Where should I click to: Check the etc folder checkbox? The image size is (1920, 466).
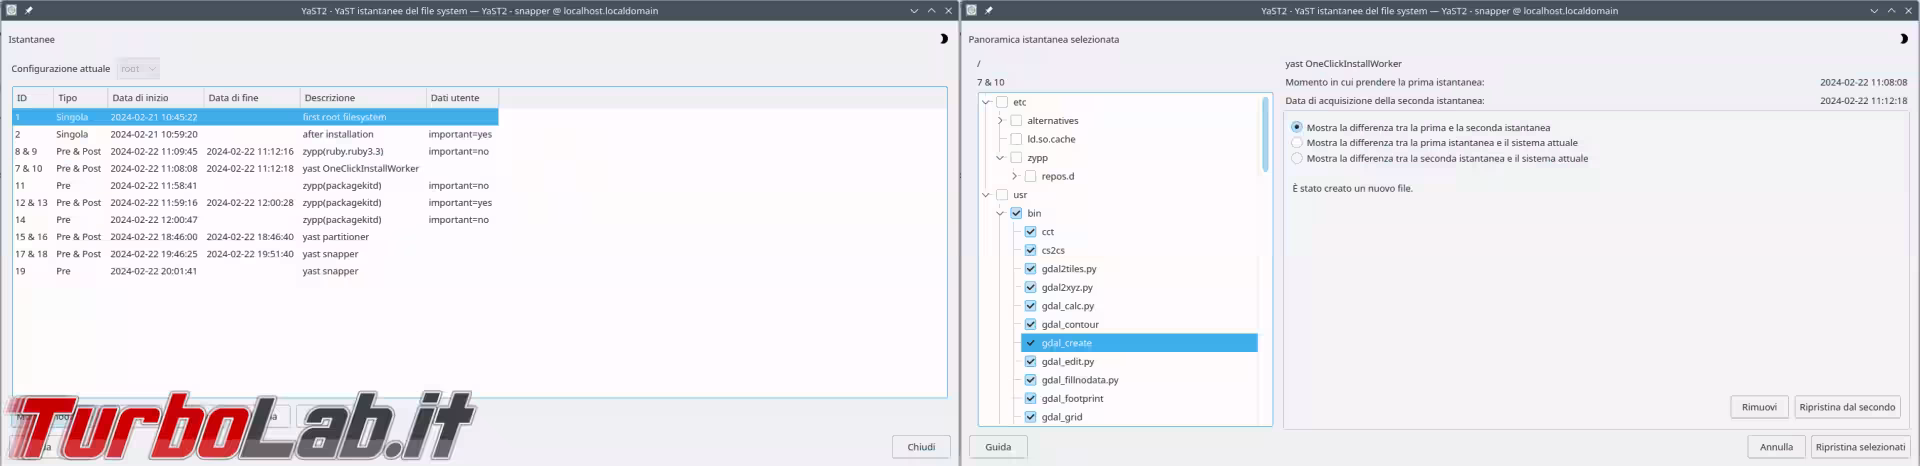coord(1002,102)
